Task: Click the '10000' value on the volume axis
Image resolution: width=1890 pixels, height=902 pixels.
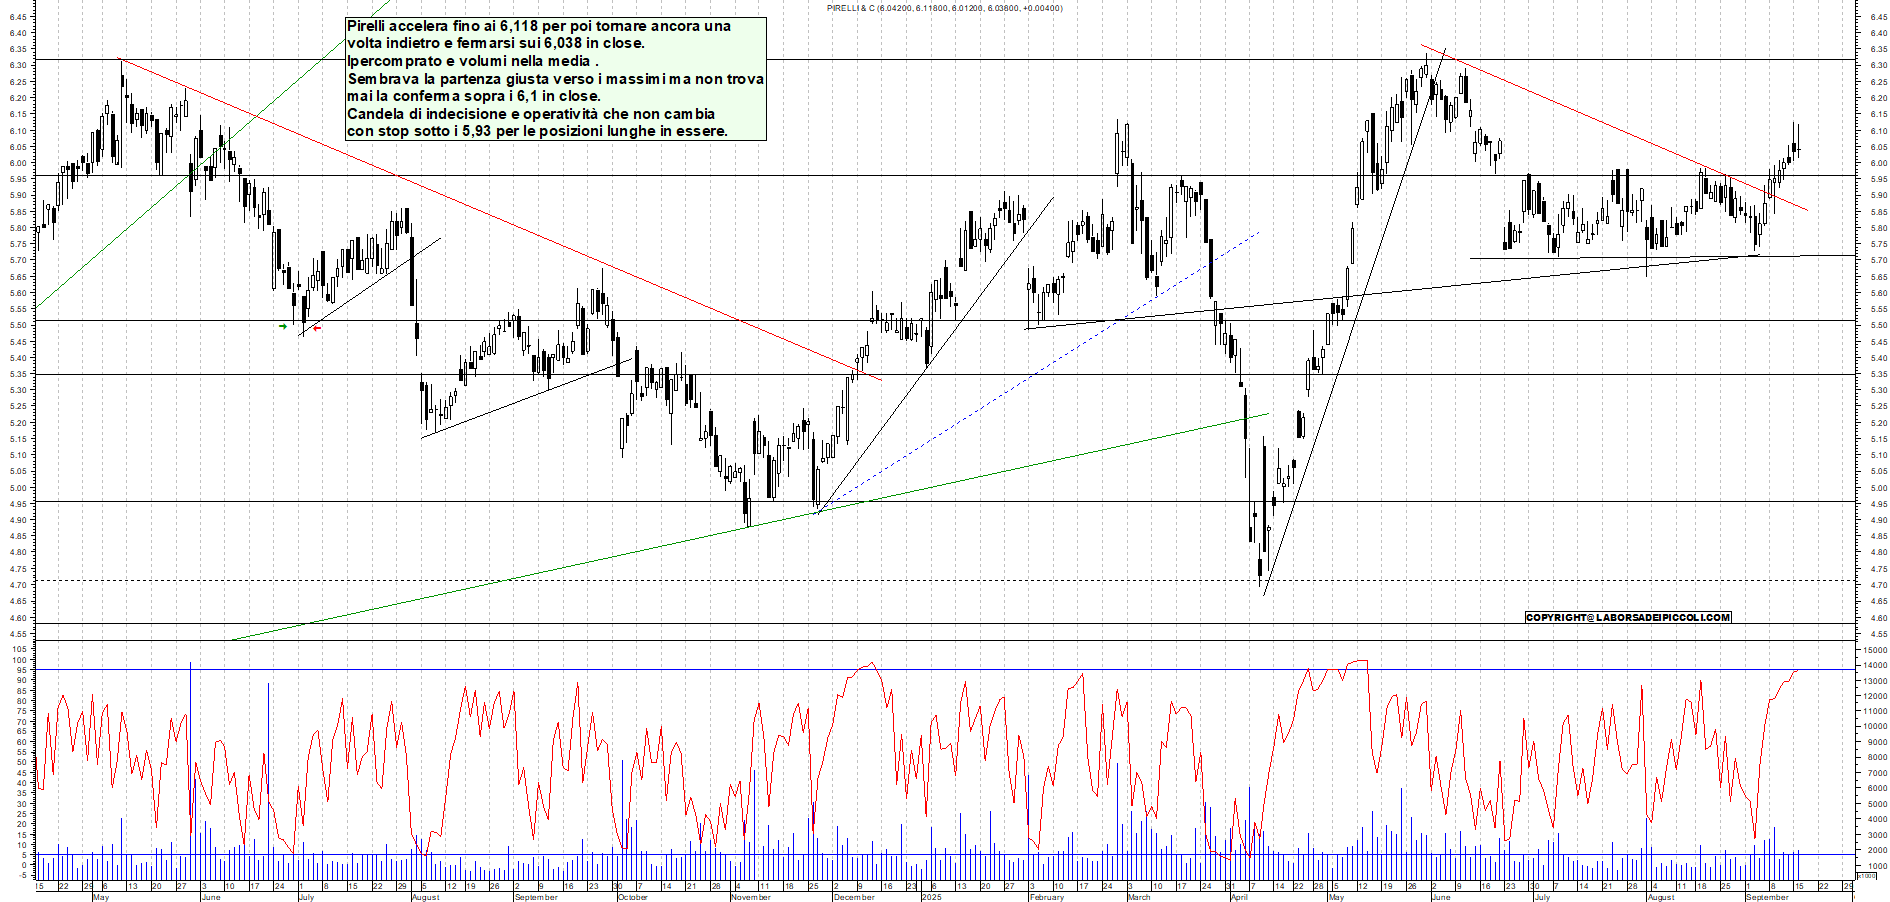Action: [x=1875, y=727]
